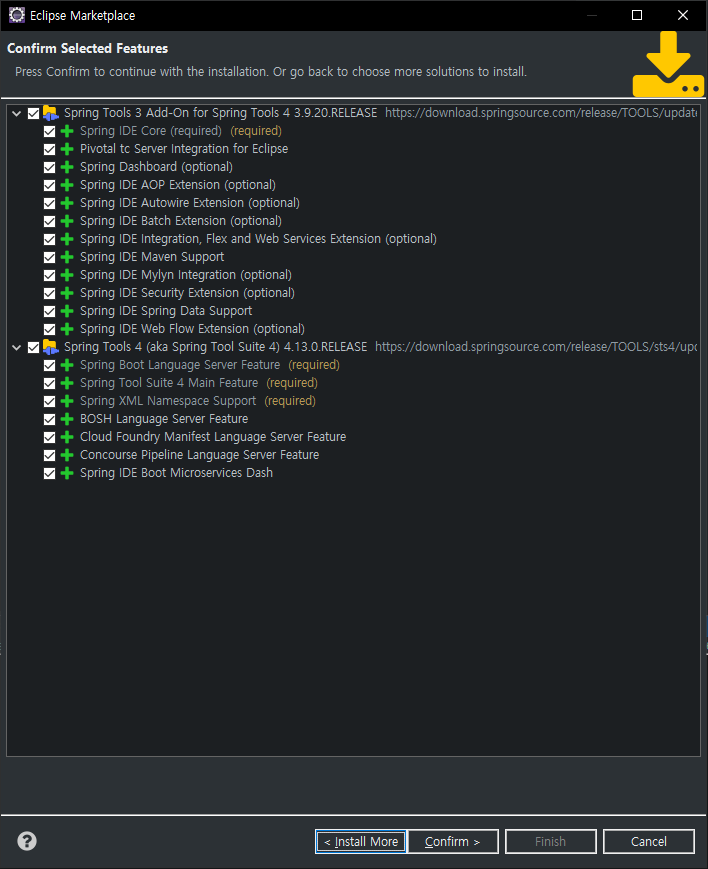Toggle Spring IDE Autowire Extension checkbox
This screenshot has width=708, height=869.
(49, 203)
